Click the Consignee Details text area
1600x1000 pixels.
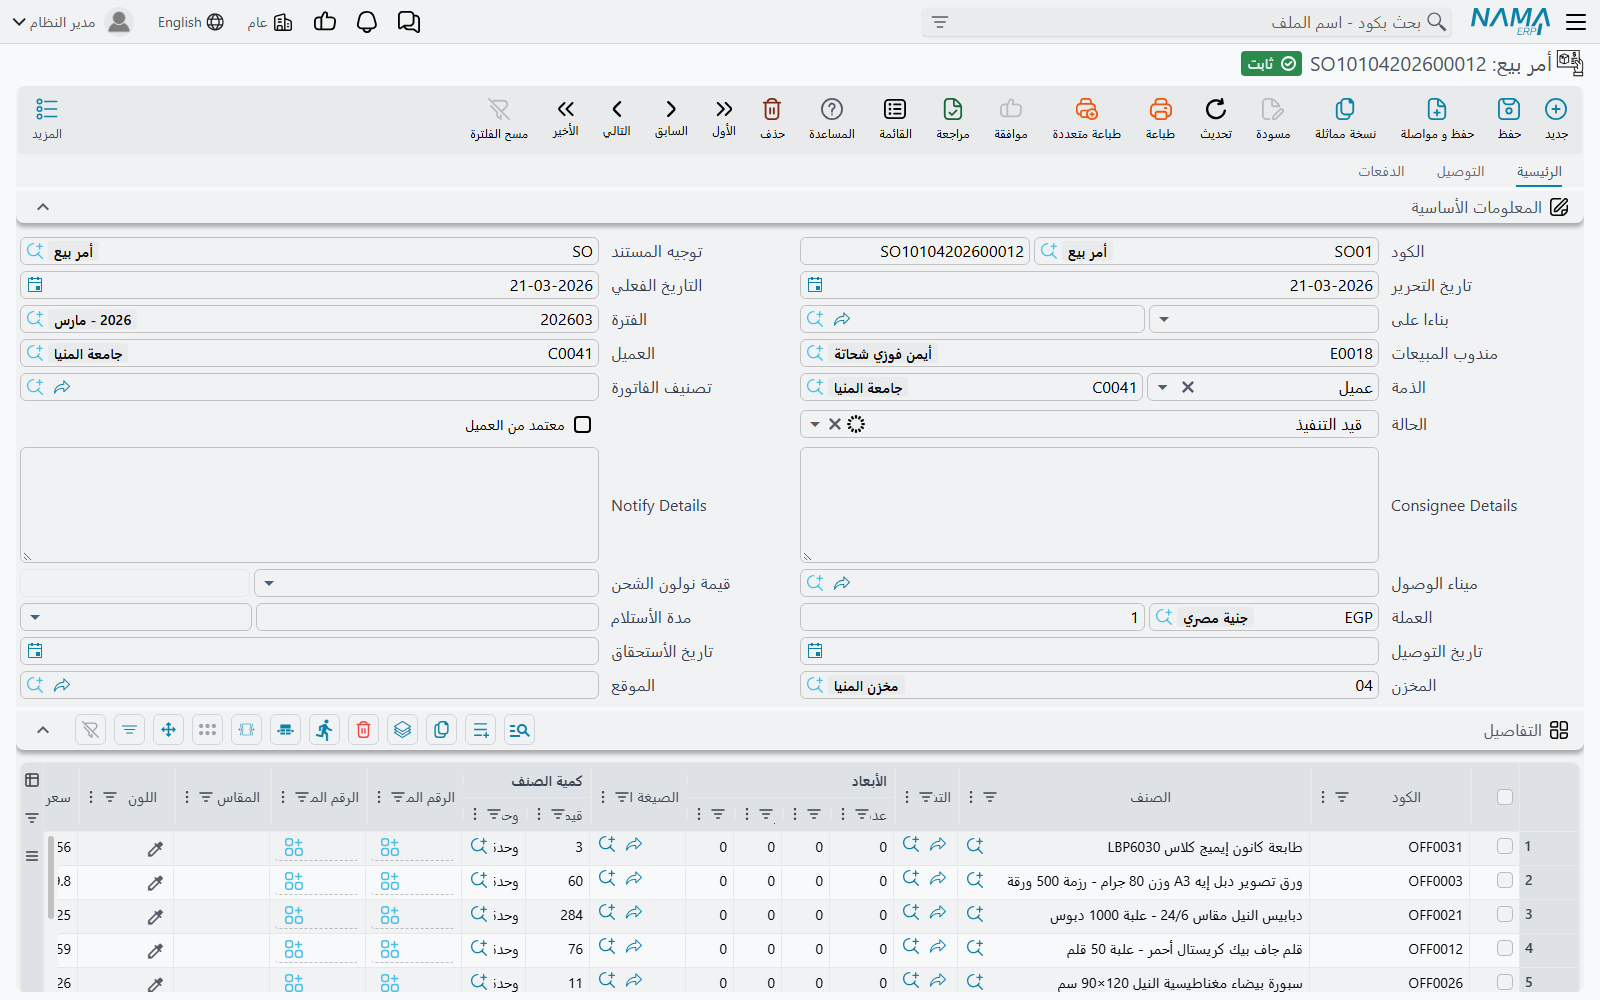coord(1089,505)
